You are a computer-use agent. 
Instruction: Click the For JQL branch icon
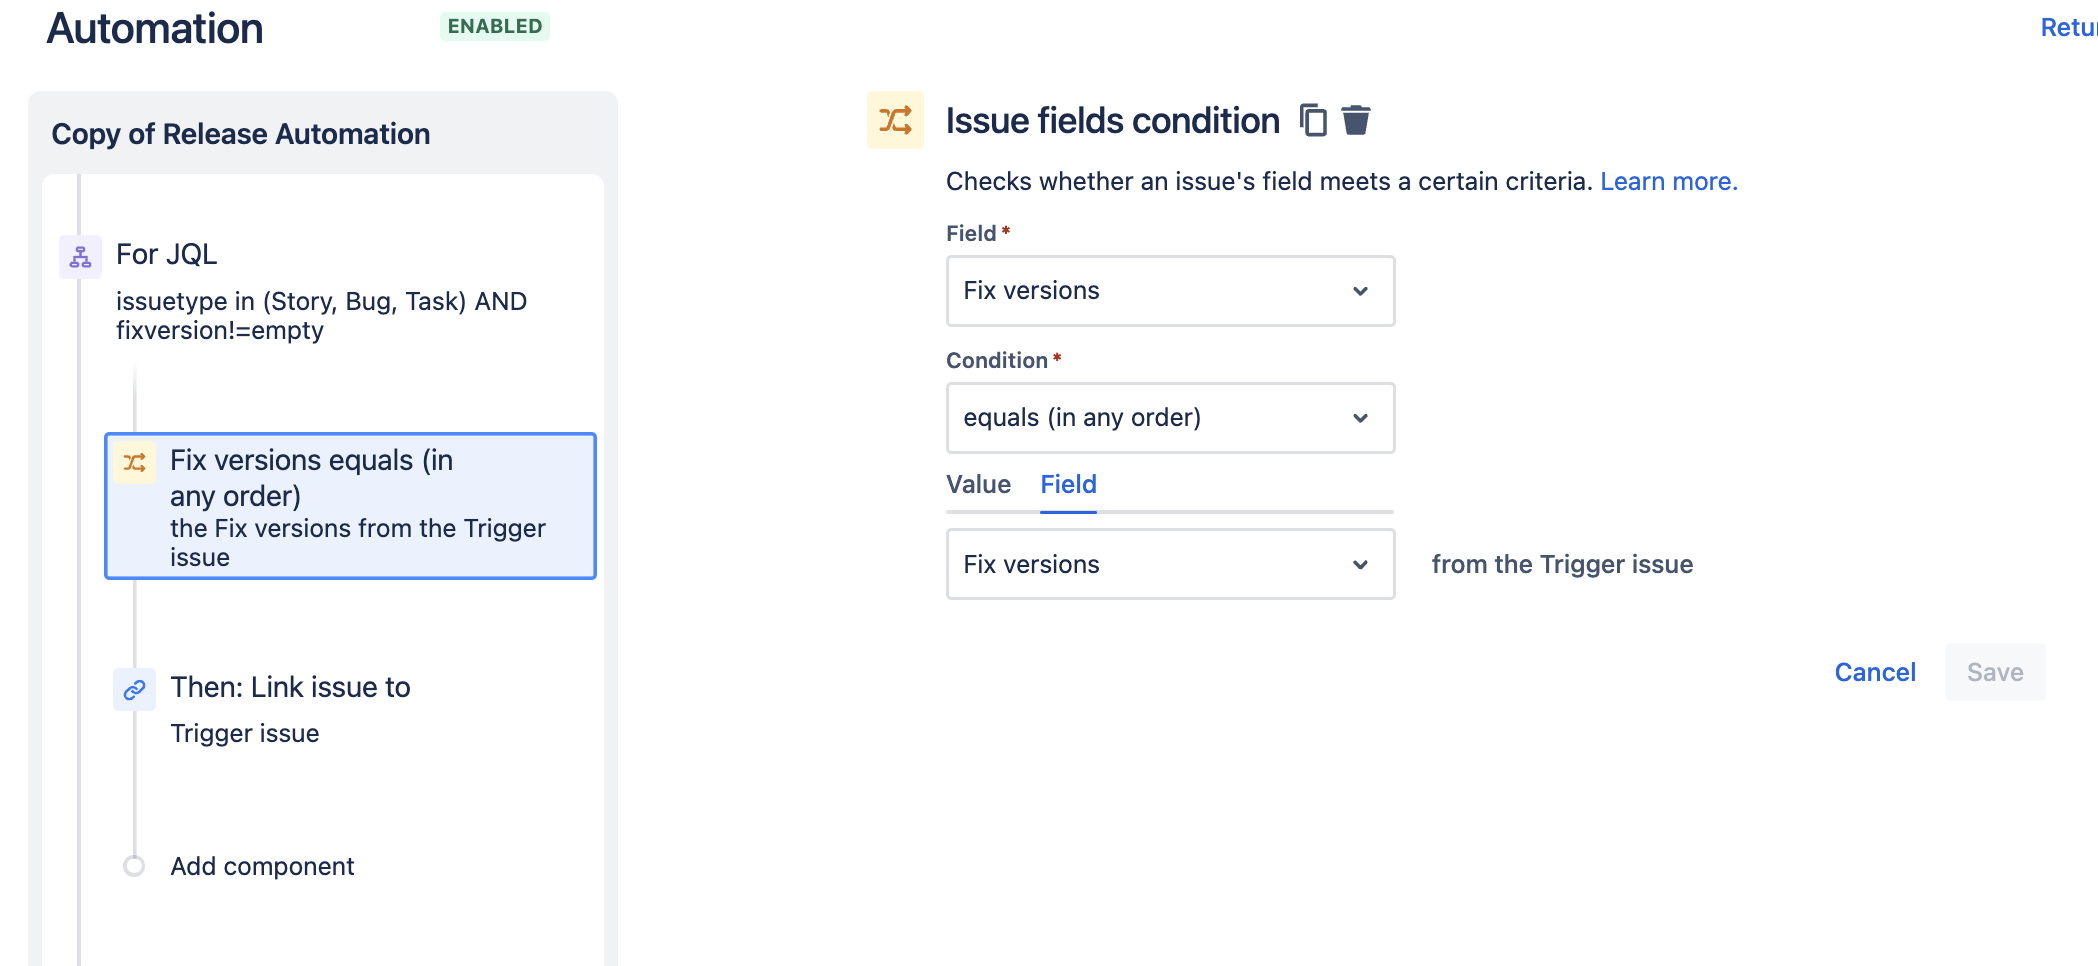click(80, 257)
